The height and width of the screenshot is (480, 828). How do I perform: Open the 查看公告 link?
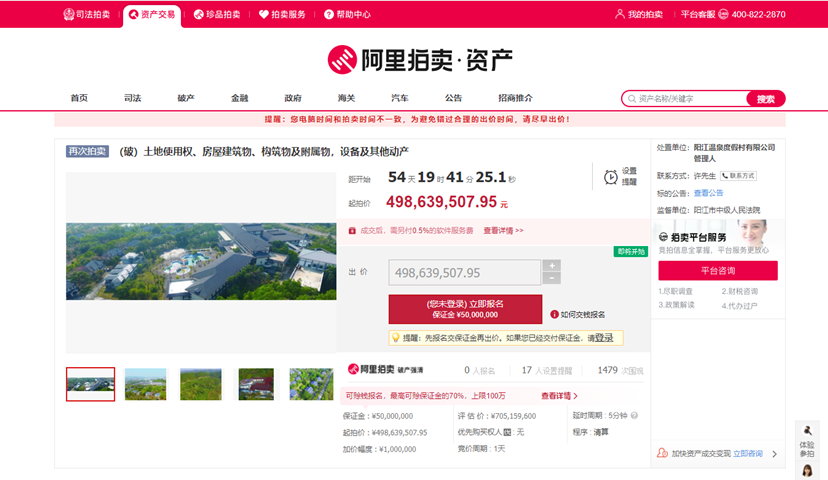(708, 193)
